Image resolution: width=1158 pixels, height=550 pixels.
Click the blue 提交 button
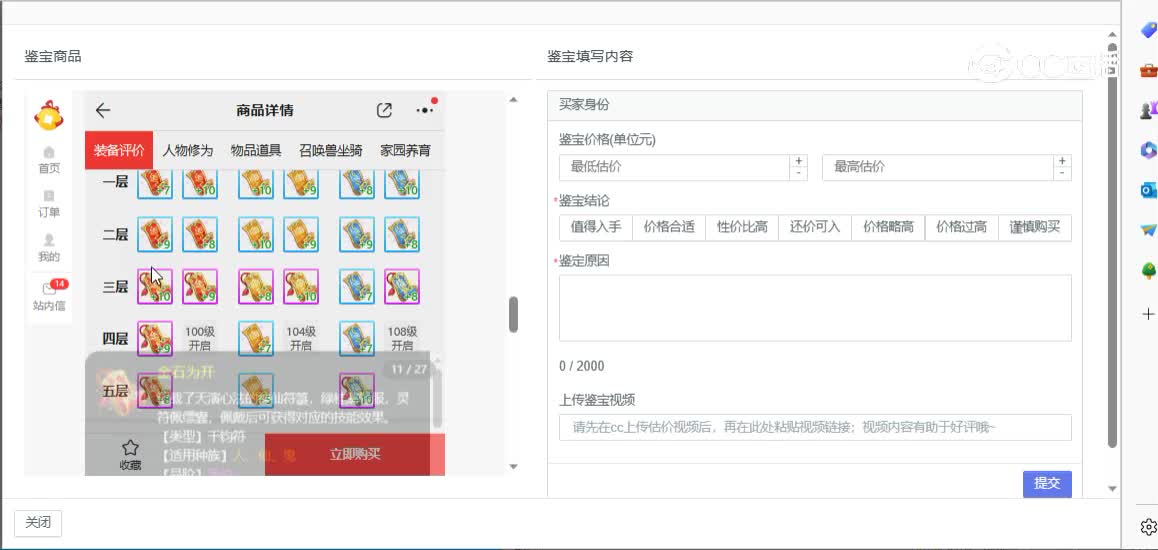coord(1047,484)
